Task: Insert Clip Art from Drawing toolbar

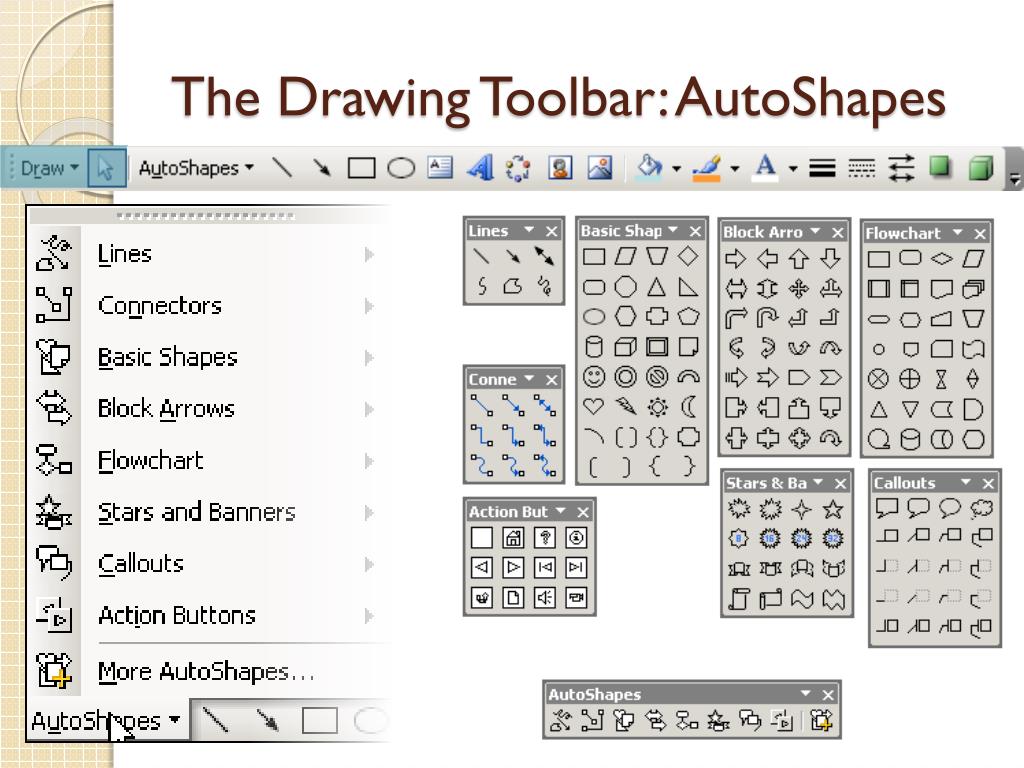Action: [x=560, y=168]
